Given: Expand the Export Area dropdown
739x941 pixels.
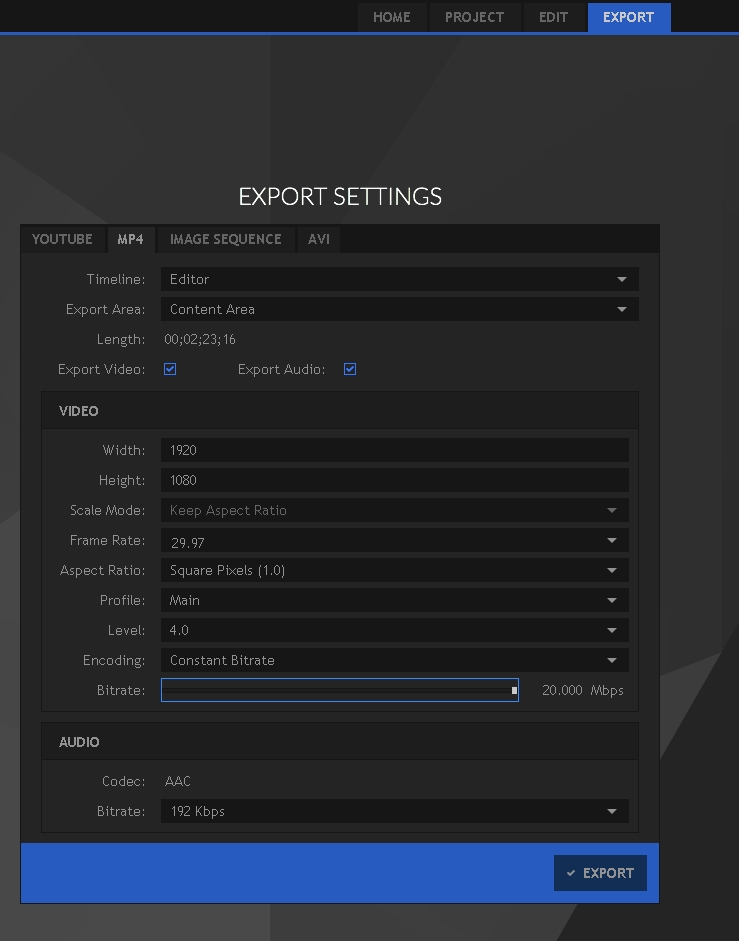Looking at the screenshot, I should click(x=399, y=309).
